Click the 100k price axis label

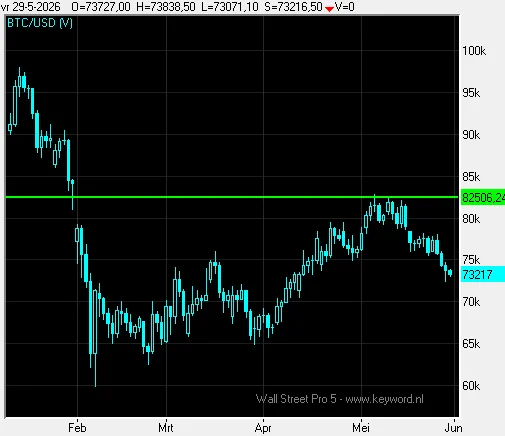(x=474, y=51)
